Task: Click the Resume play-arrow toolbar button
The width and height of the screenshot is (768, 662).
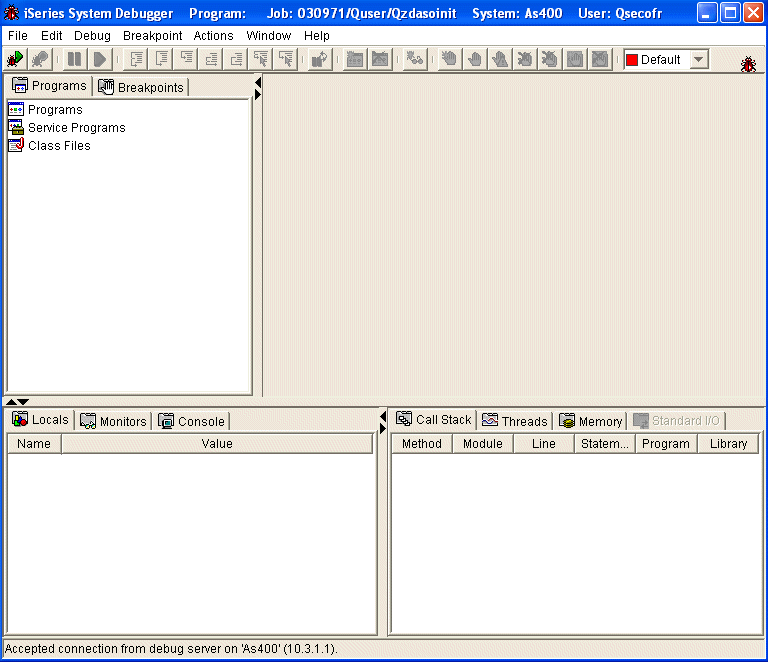Action: pos(100,60)
